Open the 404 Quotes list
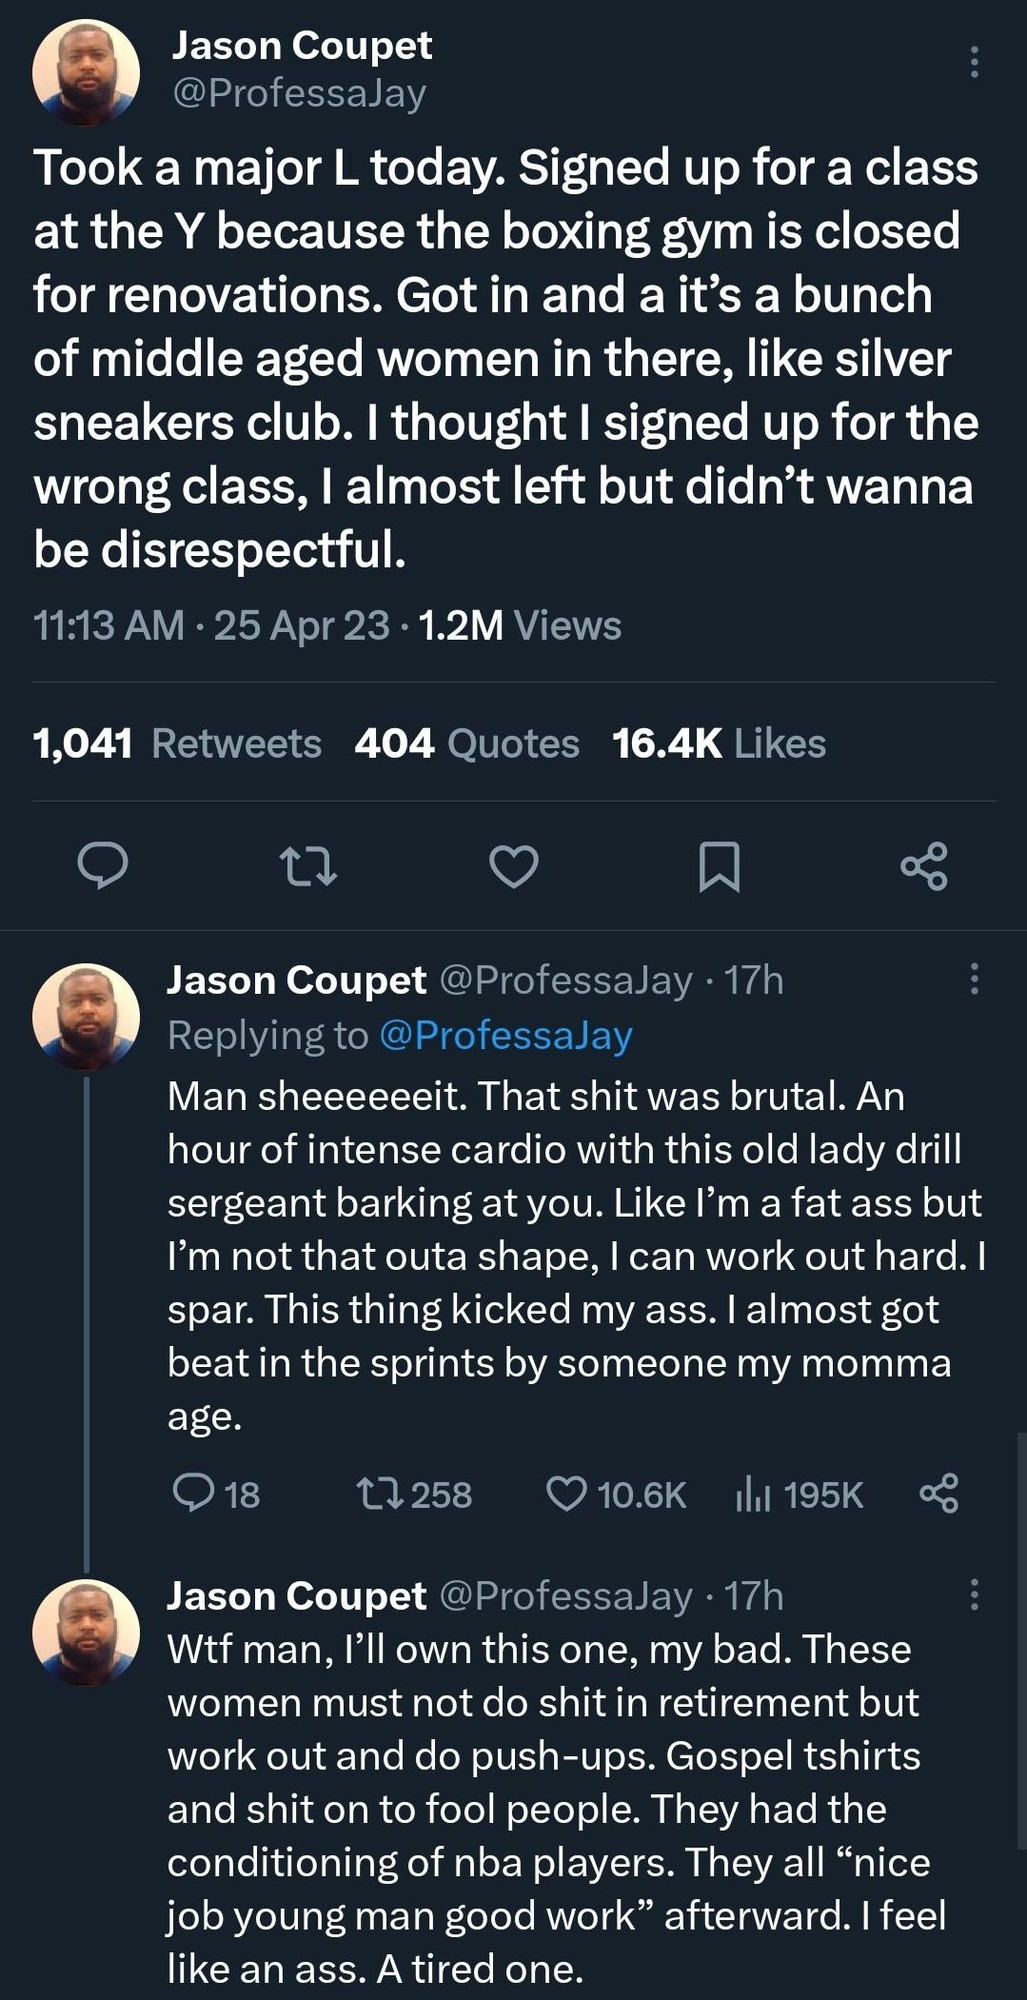 [x=467, y=743]
